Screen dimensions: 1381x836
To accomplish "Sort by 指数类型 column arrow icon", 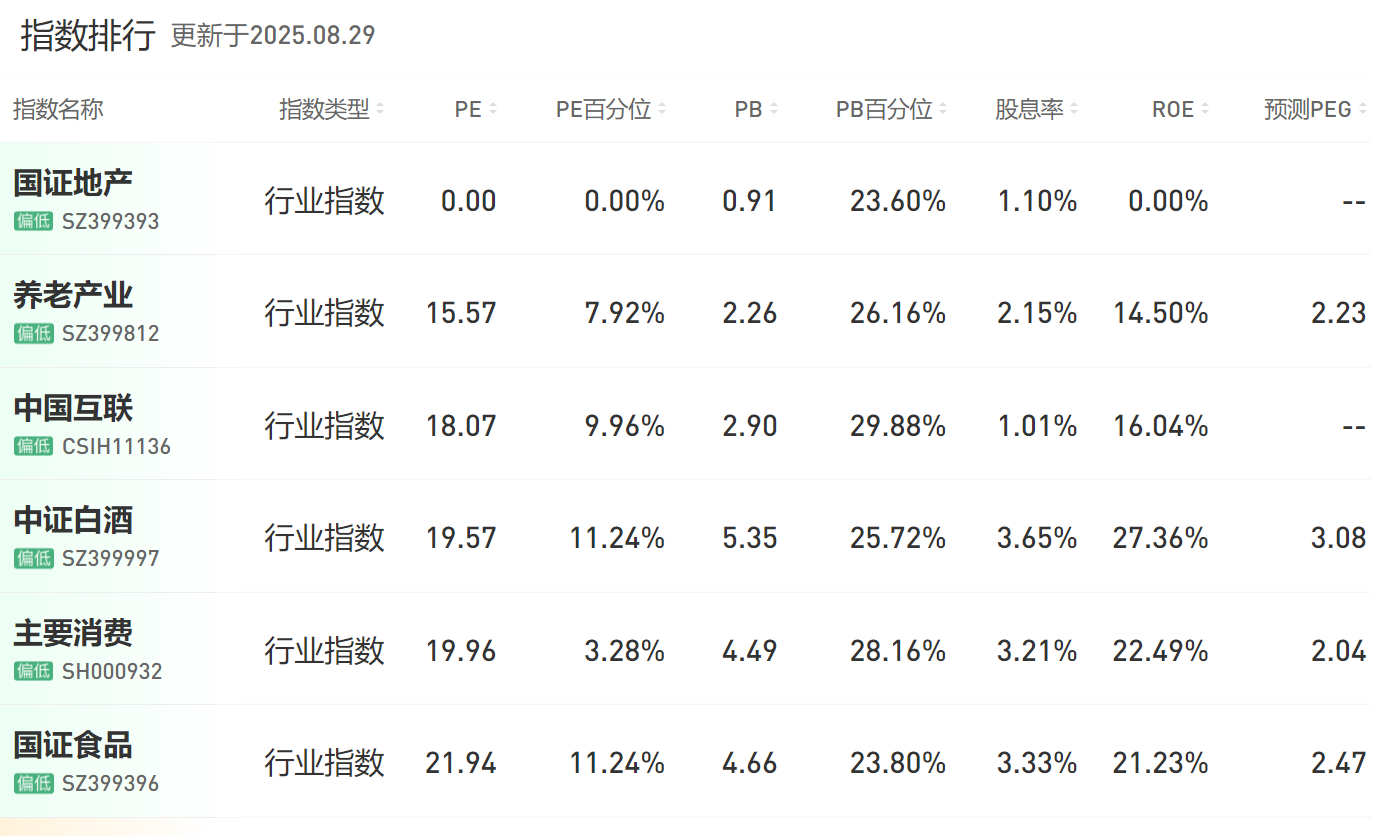I will tap(380, 110).
